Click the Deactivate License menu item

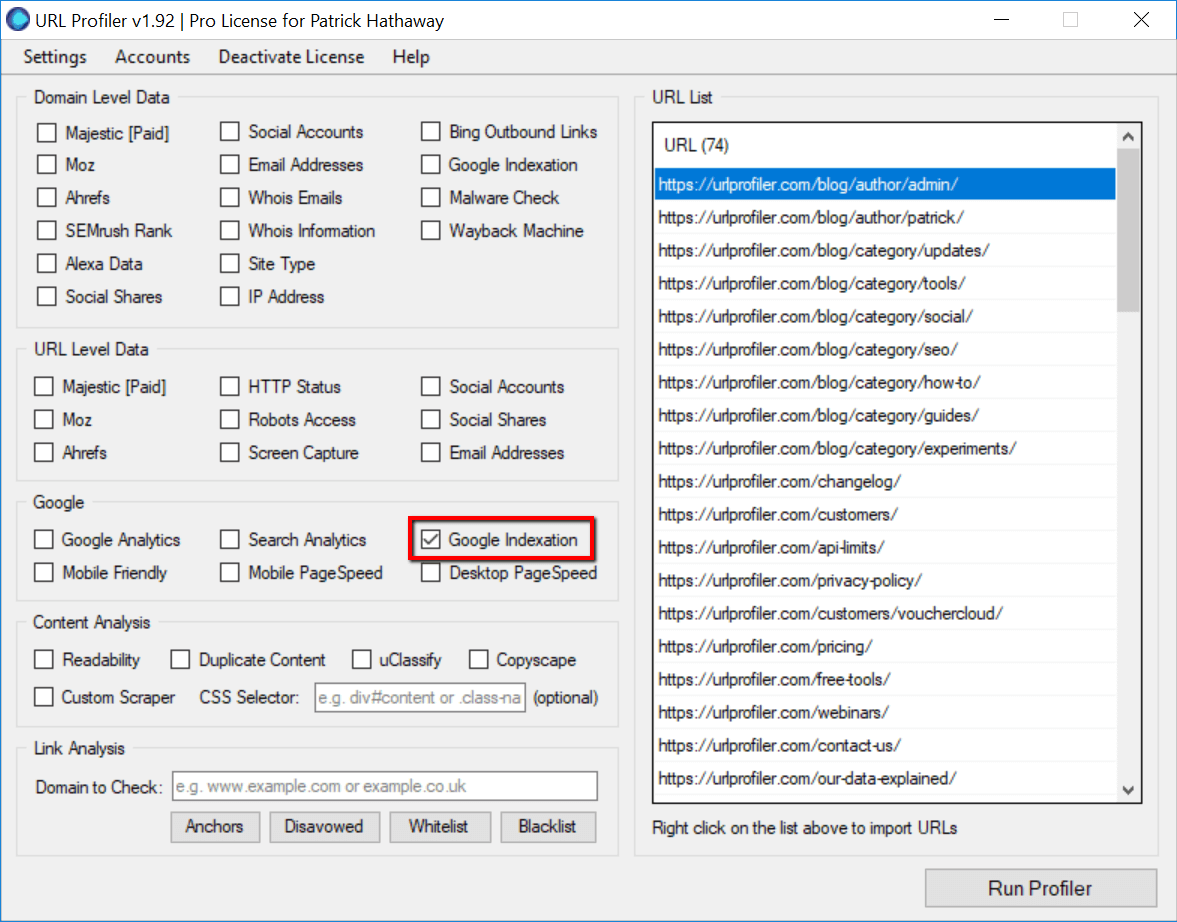point(290,57)
